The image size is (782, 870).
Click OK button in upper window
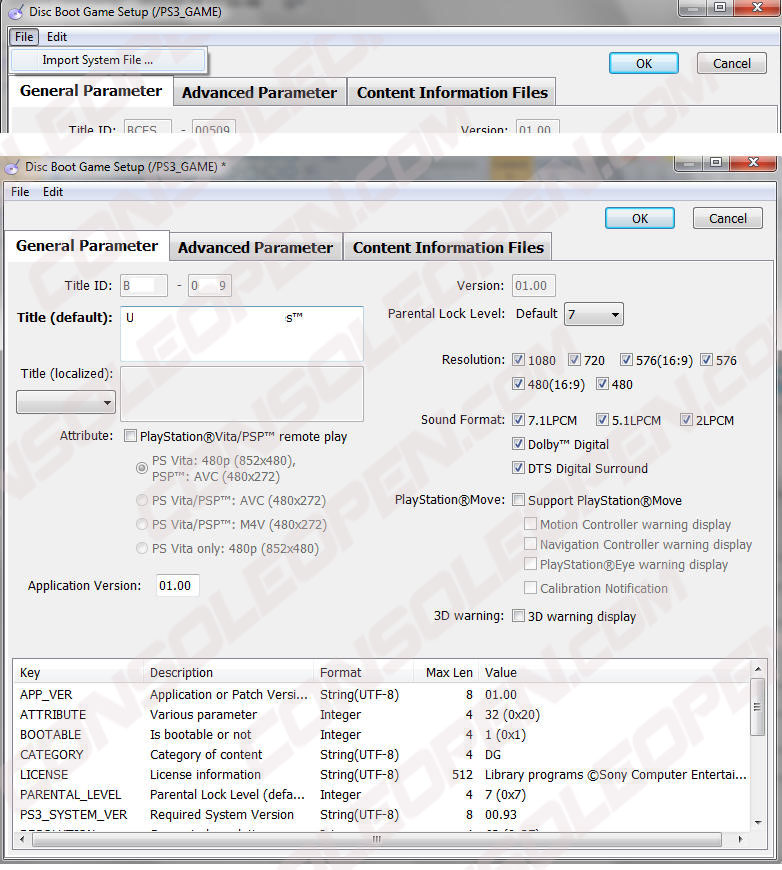(x=644, y=63)
